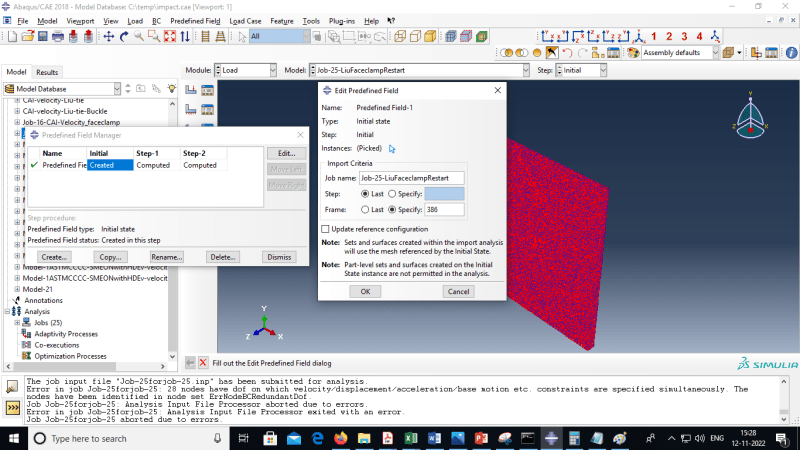Enable wireframe render style
The width and height of the screenshot is (800, 450).
point(400,36)
